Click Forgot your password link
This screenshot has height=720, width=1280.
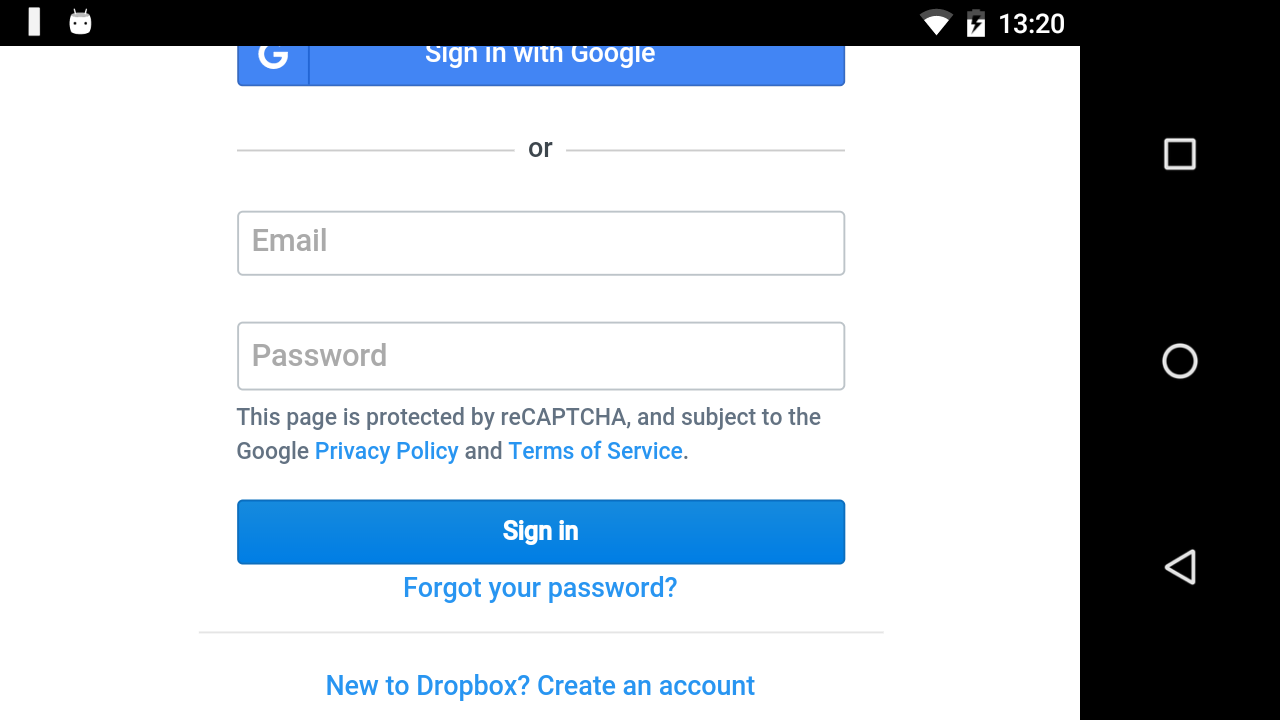540,588
